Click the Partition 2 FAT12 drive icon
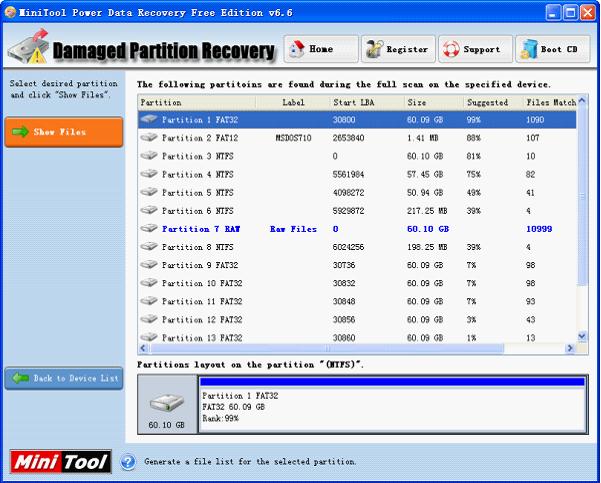The image size is (601, 483). [149, 137]
